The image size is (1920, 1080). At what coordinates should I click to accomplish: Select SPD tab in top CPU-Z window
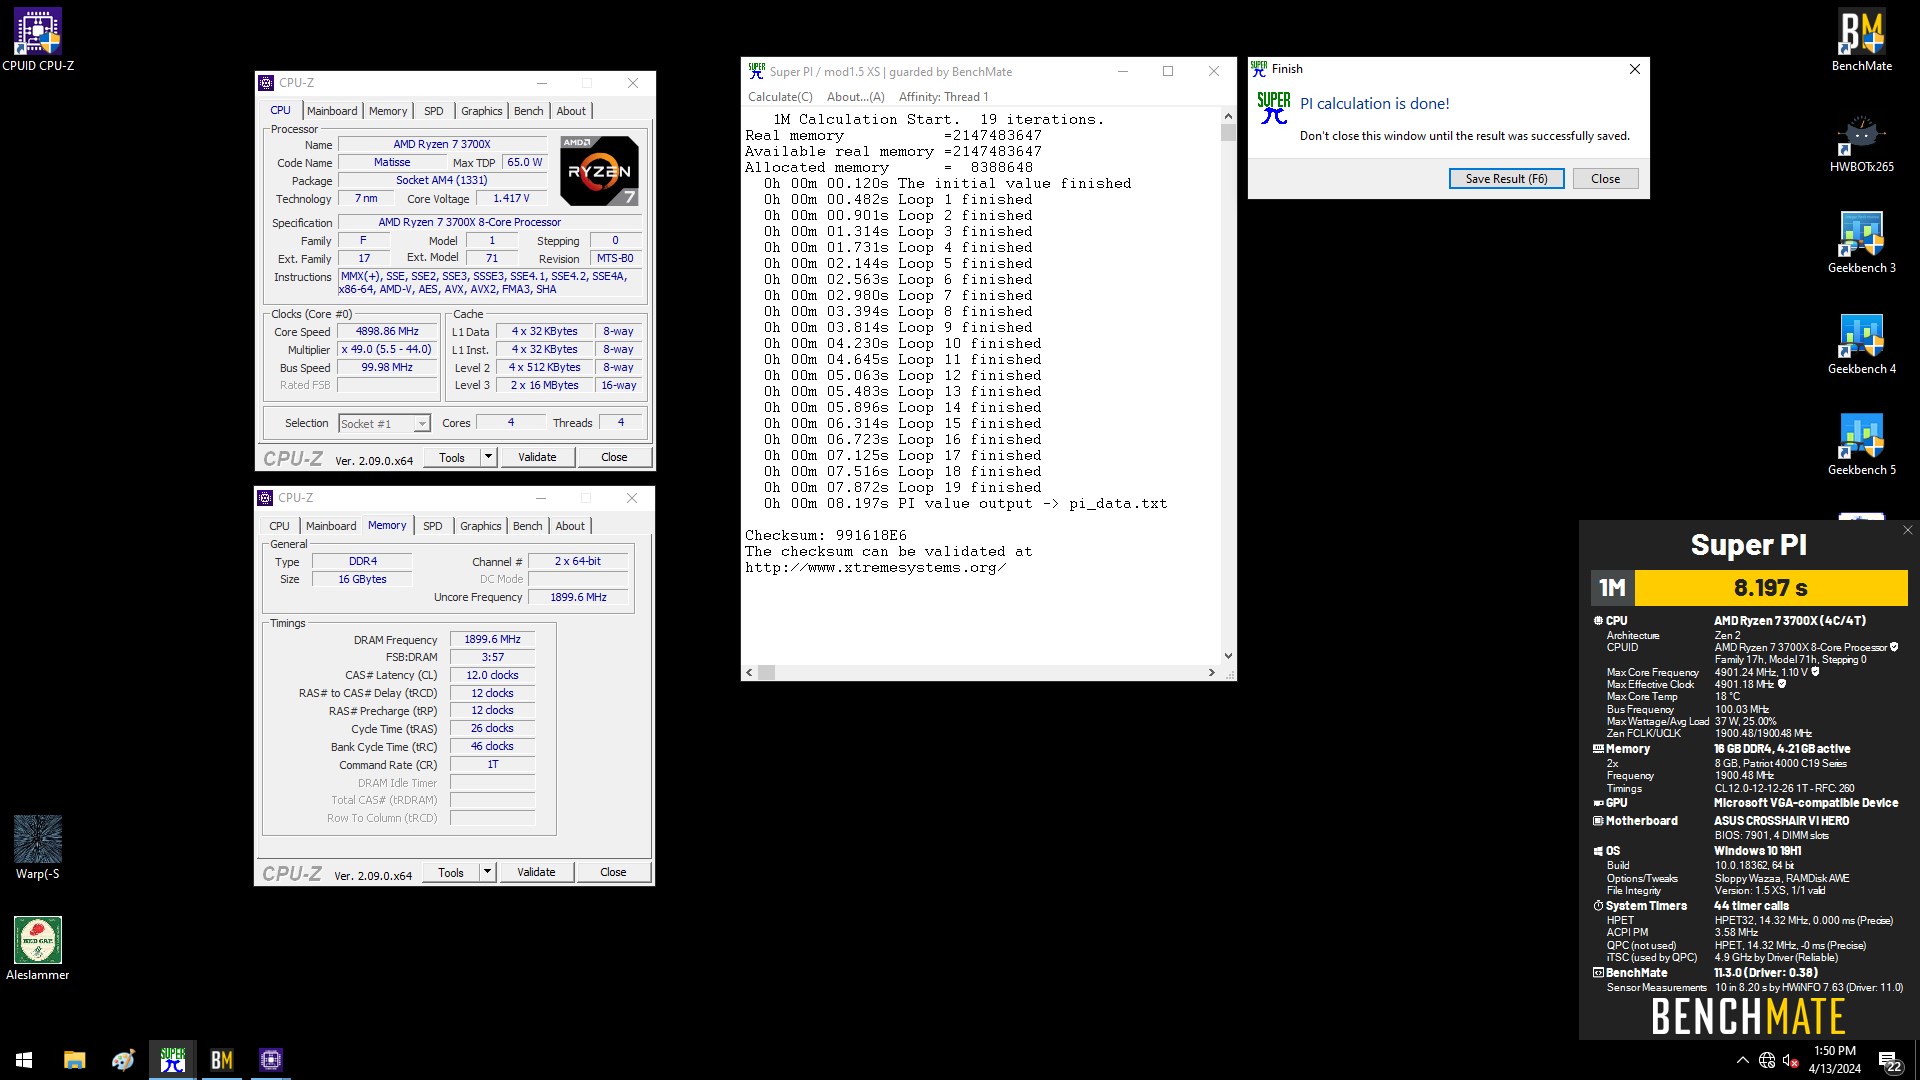pyautogui.click(x=433, y=111)
